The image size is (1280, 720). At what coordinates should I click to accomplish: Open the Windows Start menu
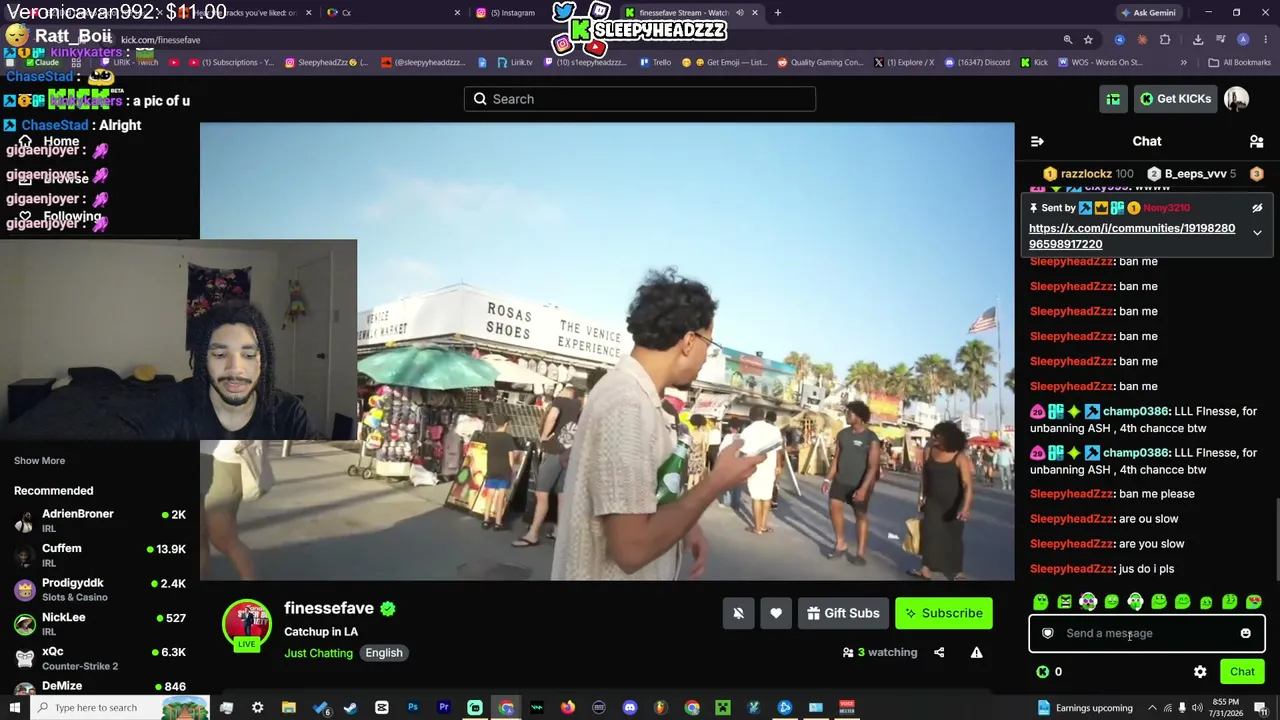[x=14, y=708]
